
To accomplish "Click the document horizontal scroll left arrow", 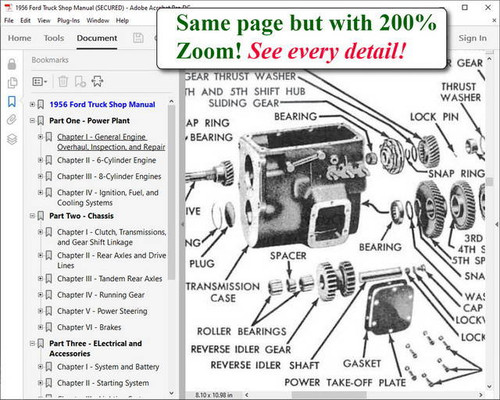I will (247, 395).
